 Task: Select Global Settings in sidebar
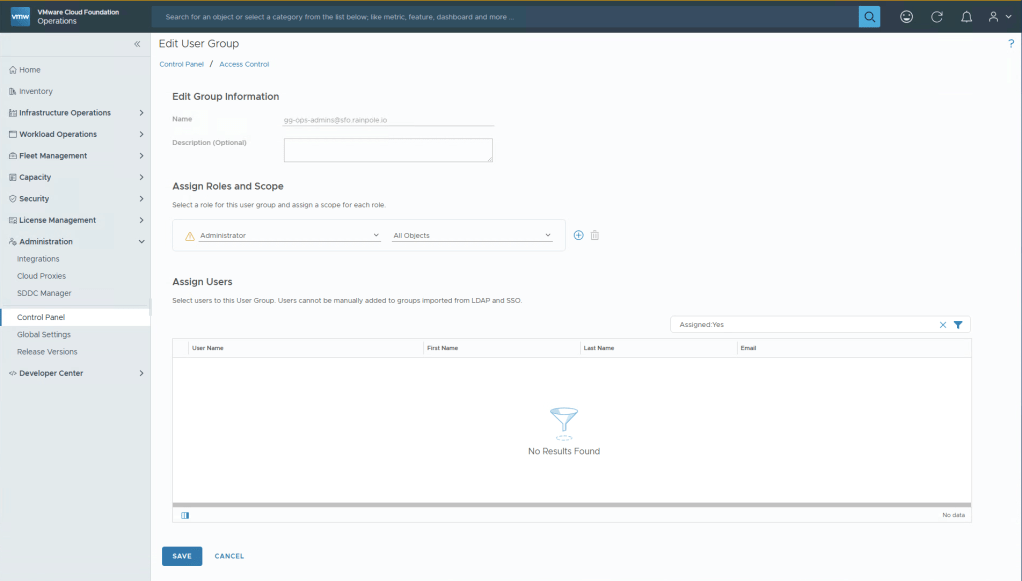pyautogui.click(x=44, y=335)
